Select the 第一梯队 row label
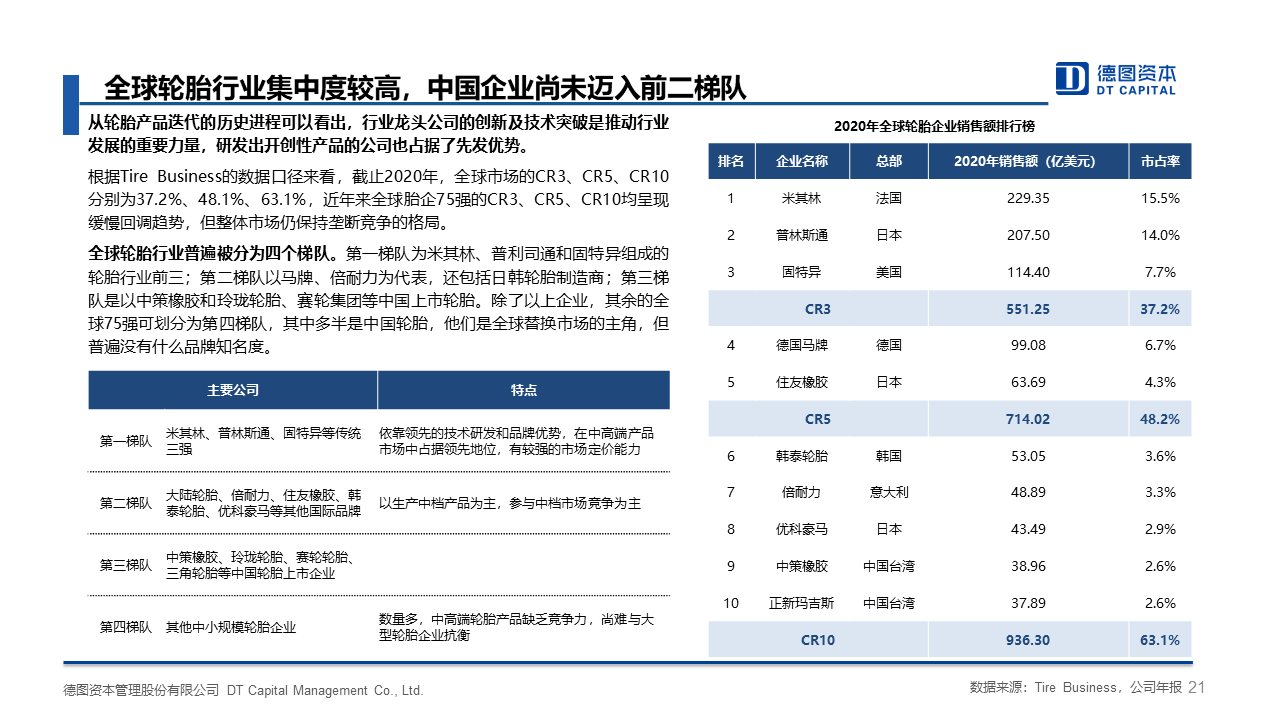Image resolution: width=1280 pixels, height=720 pixels. click(126, 441)
